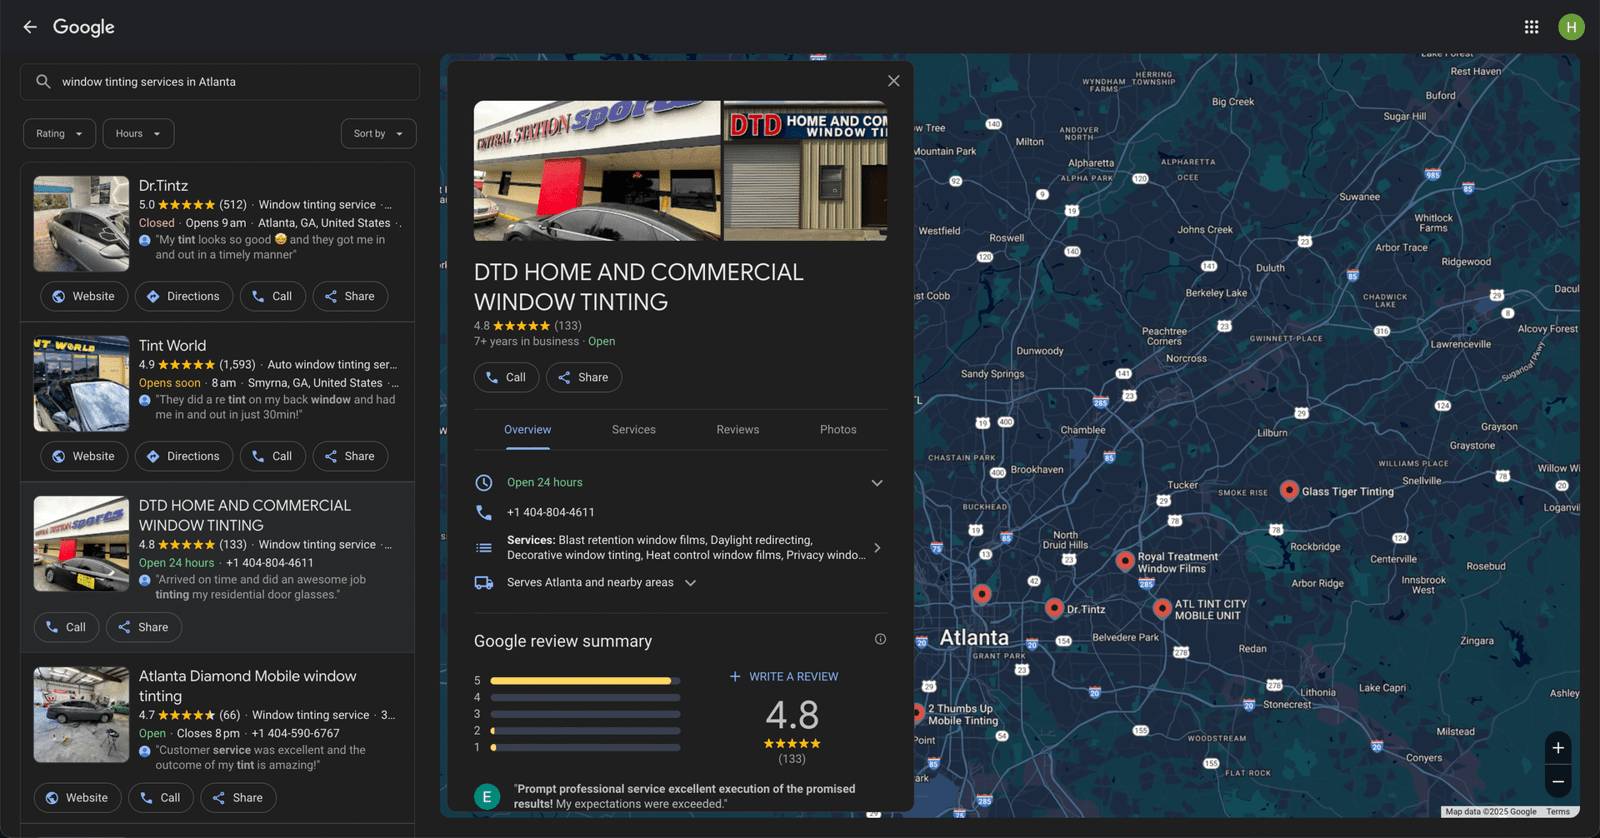Viewport: 1600px width, 838px height.
Task: Switch to the Services tab
Action: [634, 430]
